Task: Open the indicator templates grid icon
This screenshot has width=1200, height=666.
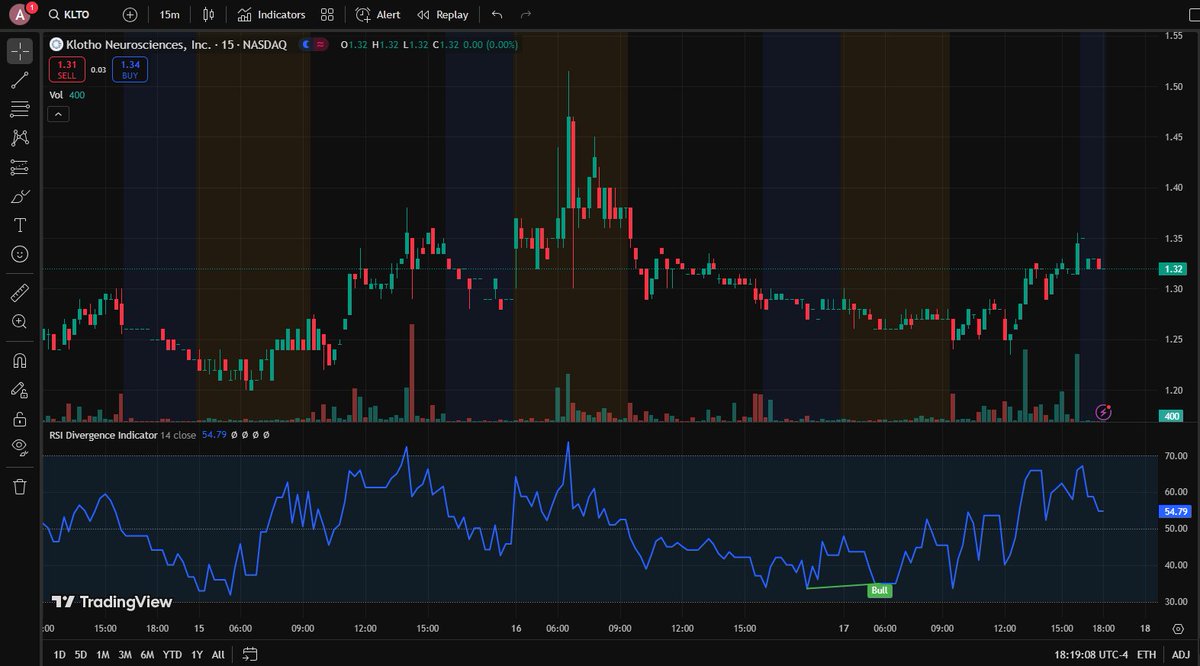Action: 327,15
